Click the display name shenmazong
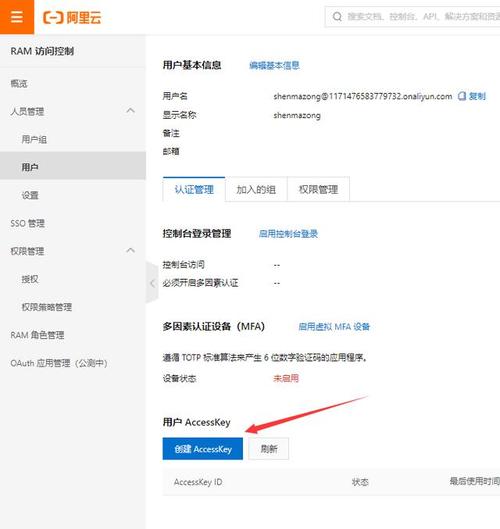500x529 pixels. pyautogui.click(x=297, y=115)
